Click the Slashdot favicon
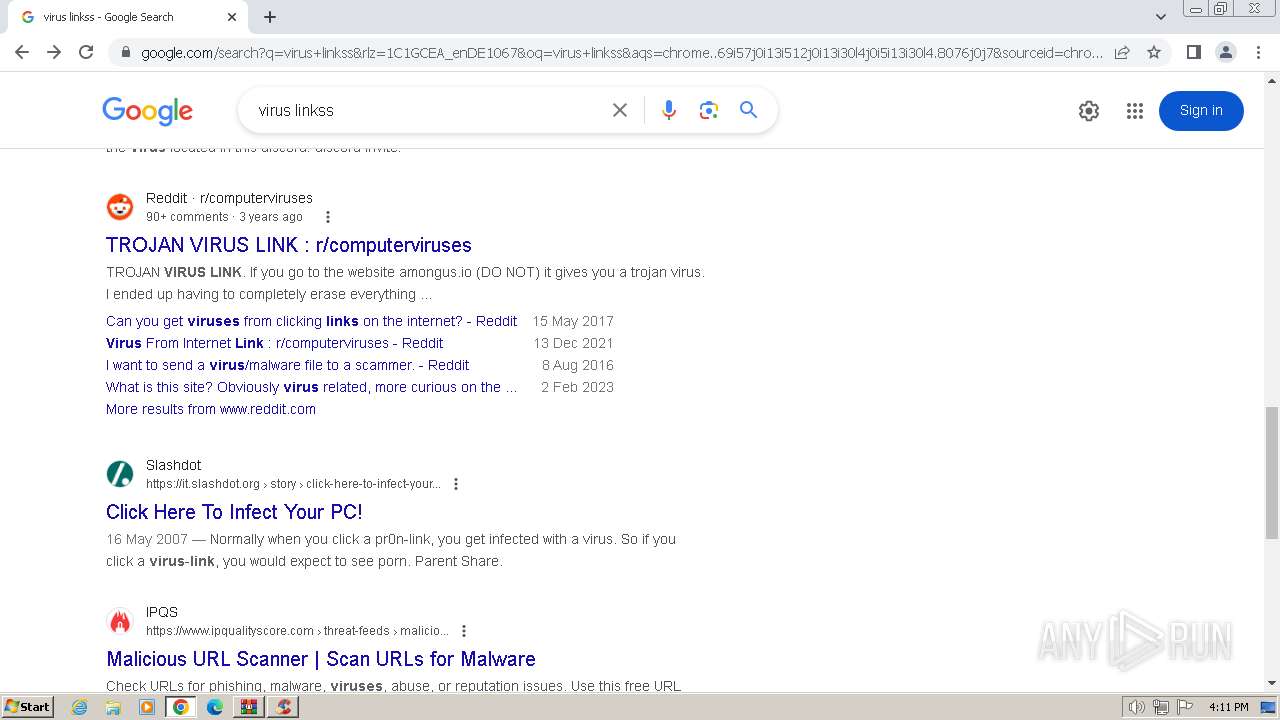The image size is (1280, 720). pyautogui.click(x=120, y=474)
